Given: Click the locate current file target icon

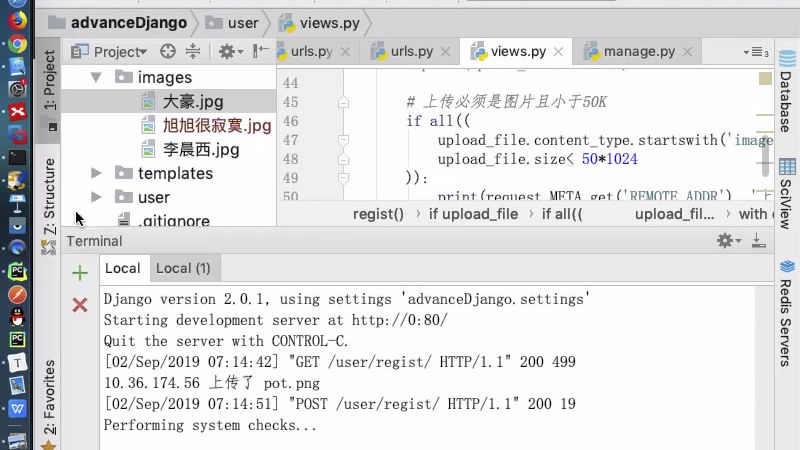Looking at the screenshot, I should click(168, 51).
